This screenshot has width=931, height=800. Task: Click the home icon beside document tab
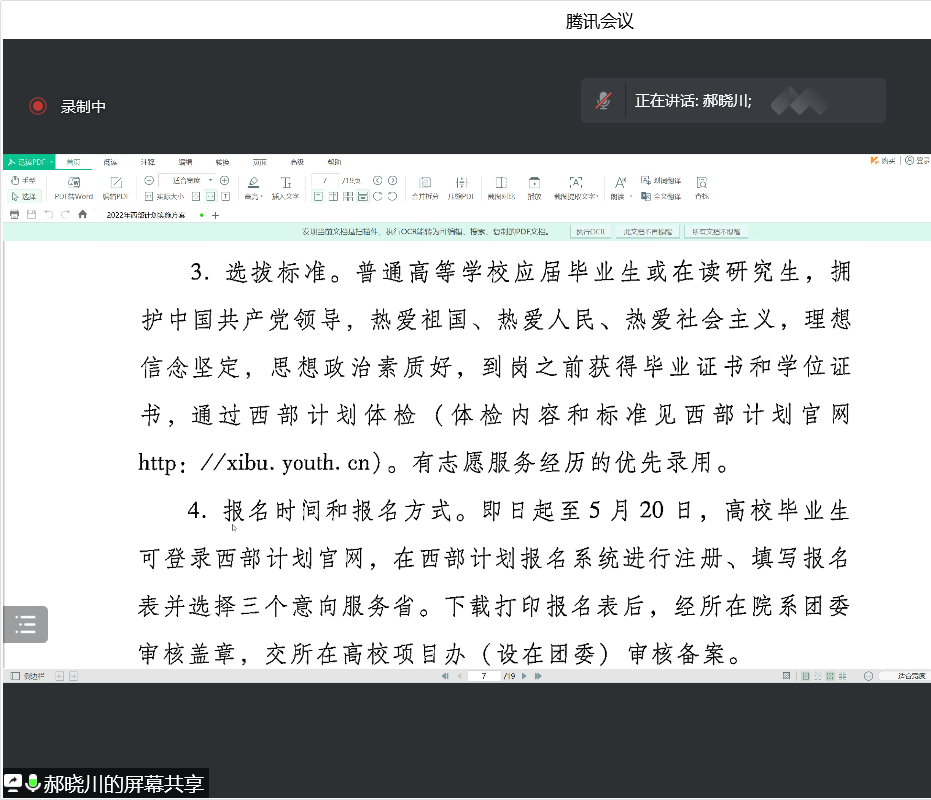click(x=83, y=214)
